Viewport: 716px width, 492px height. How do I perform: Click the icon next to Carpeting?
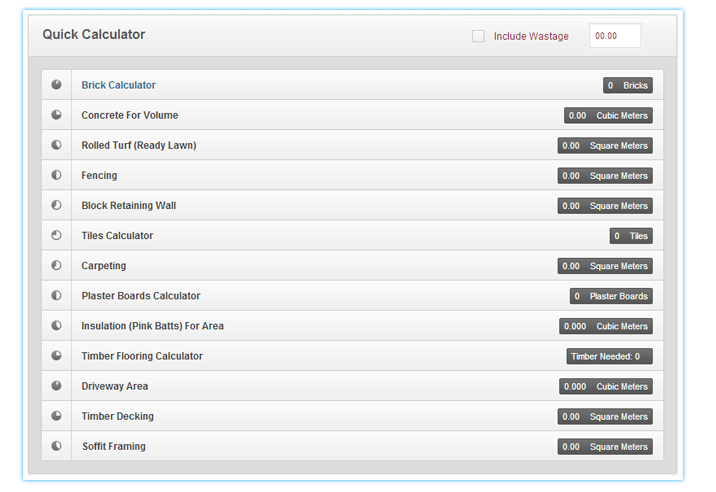click(57, 266)
